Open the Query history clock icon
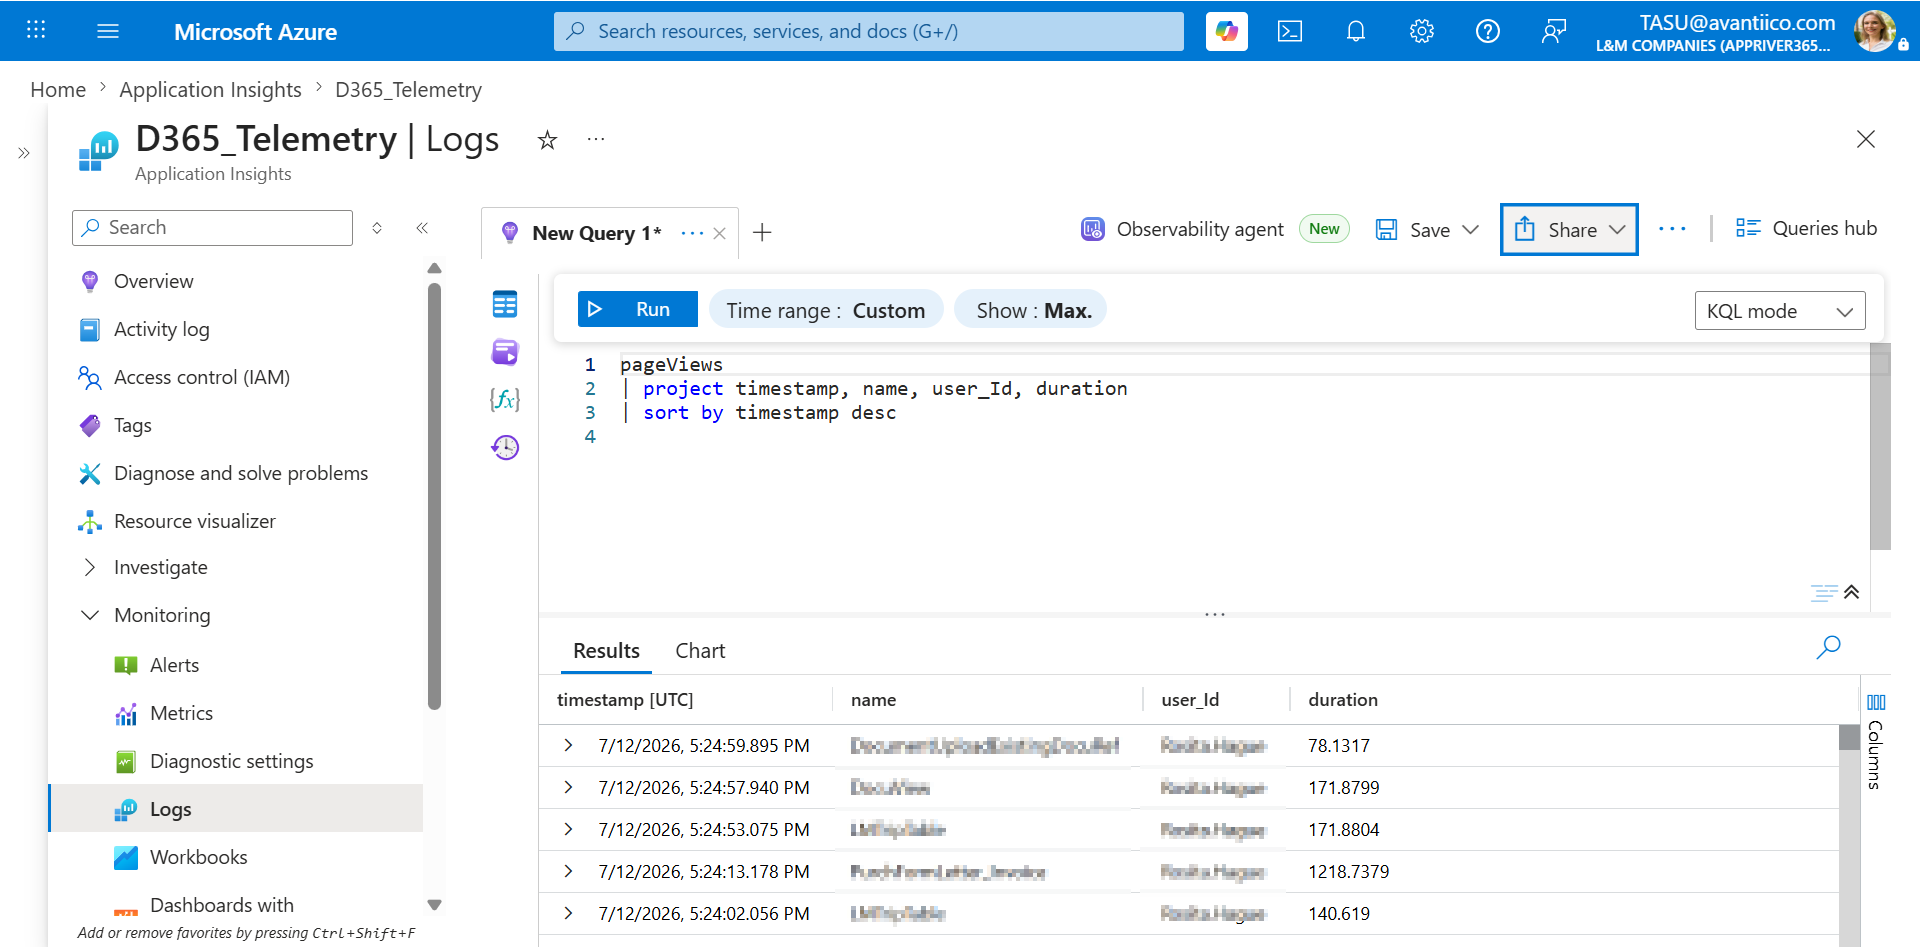The height and width of the screenshot is (947, 1920). click(x=505, y=447)
